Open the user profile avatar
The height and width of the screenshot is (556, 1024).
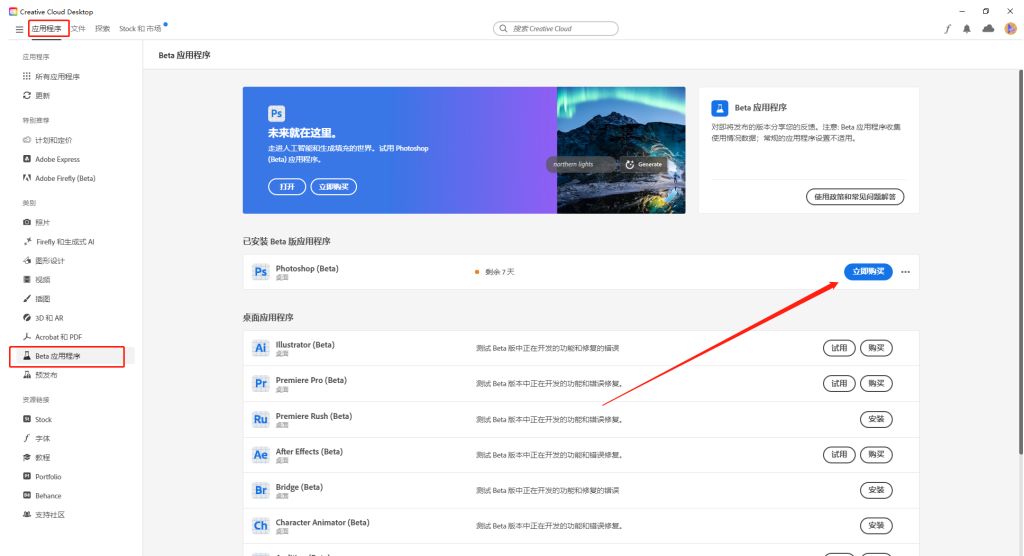(1010, 29)
